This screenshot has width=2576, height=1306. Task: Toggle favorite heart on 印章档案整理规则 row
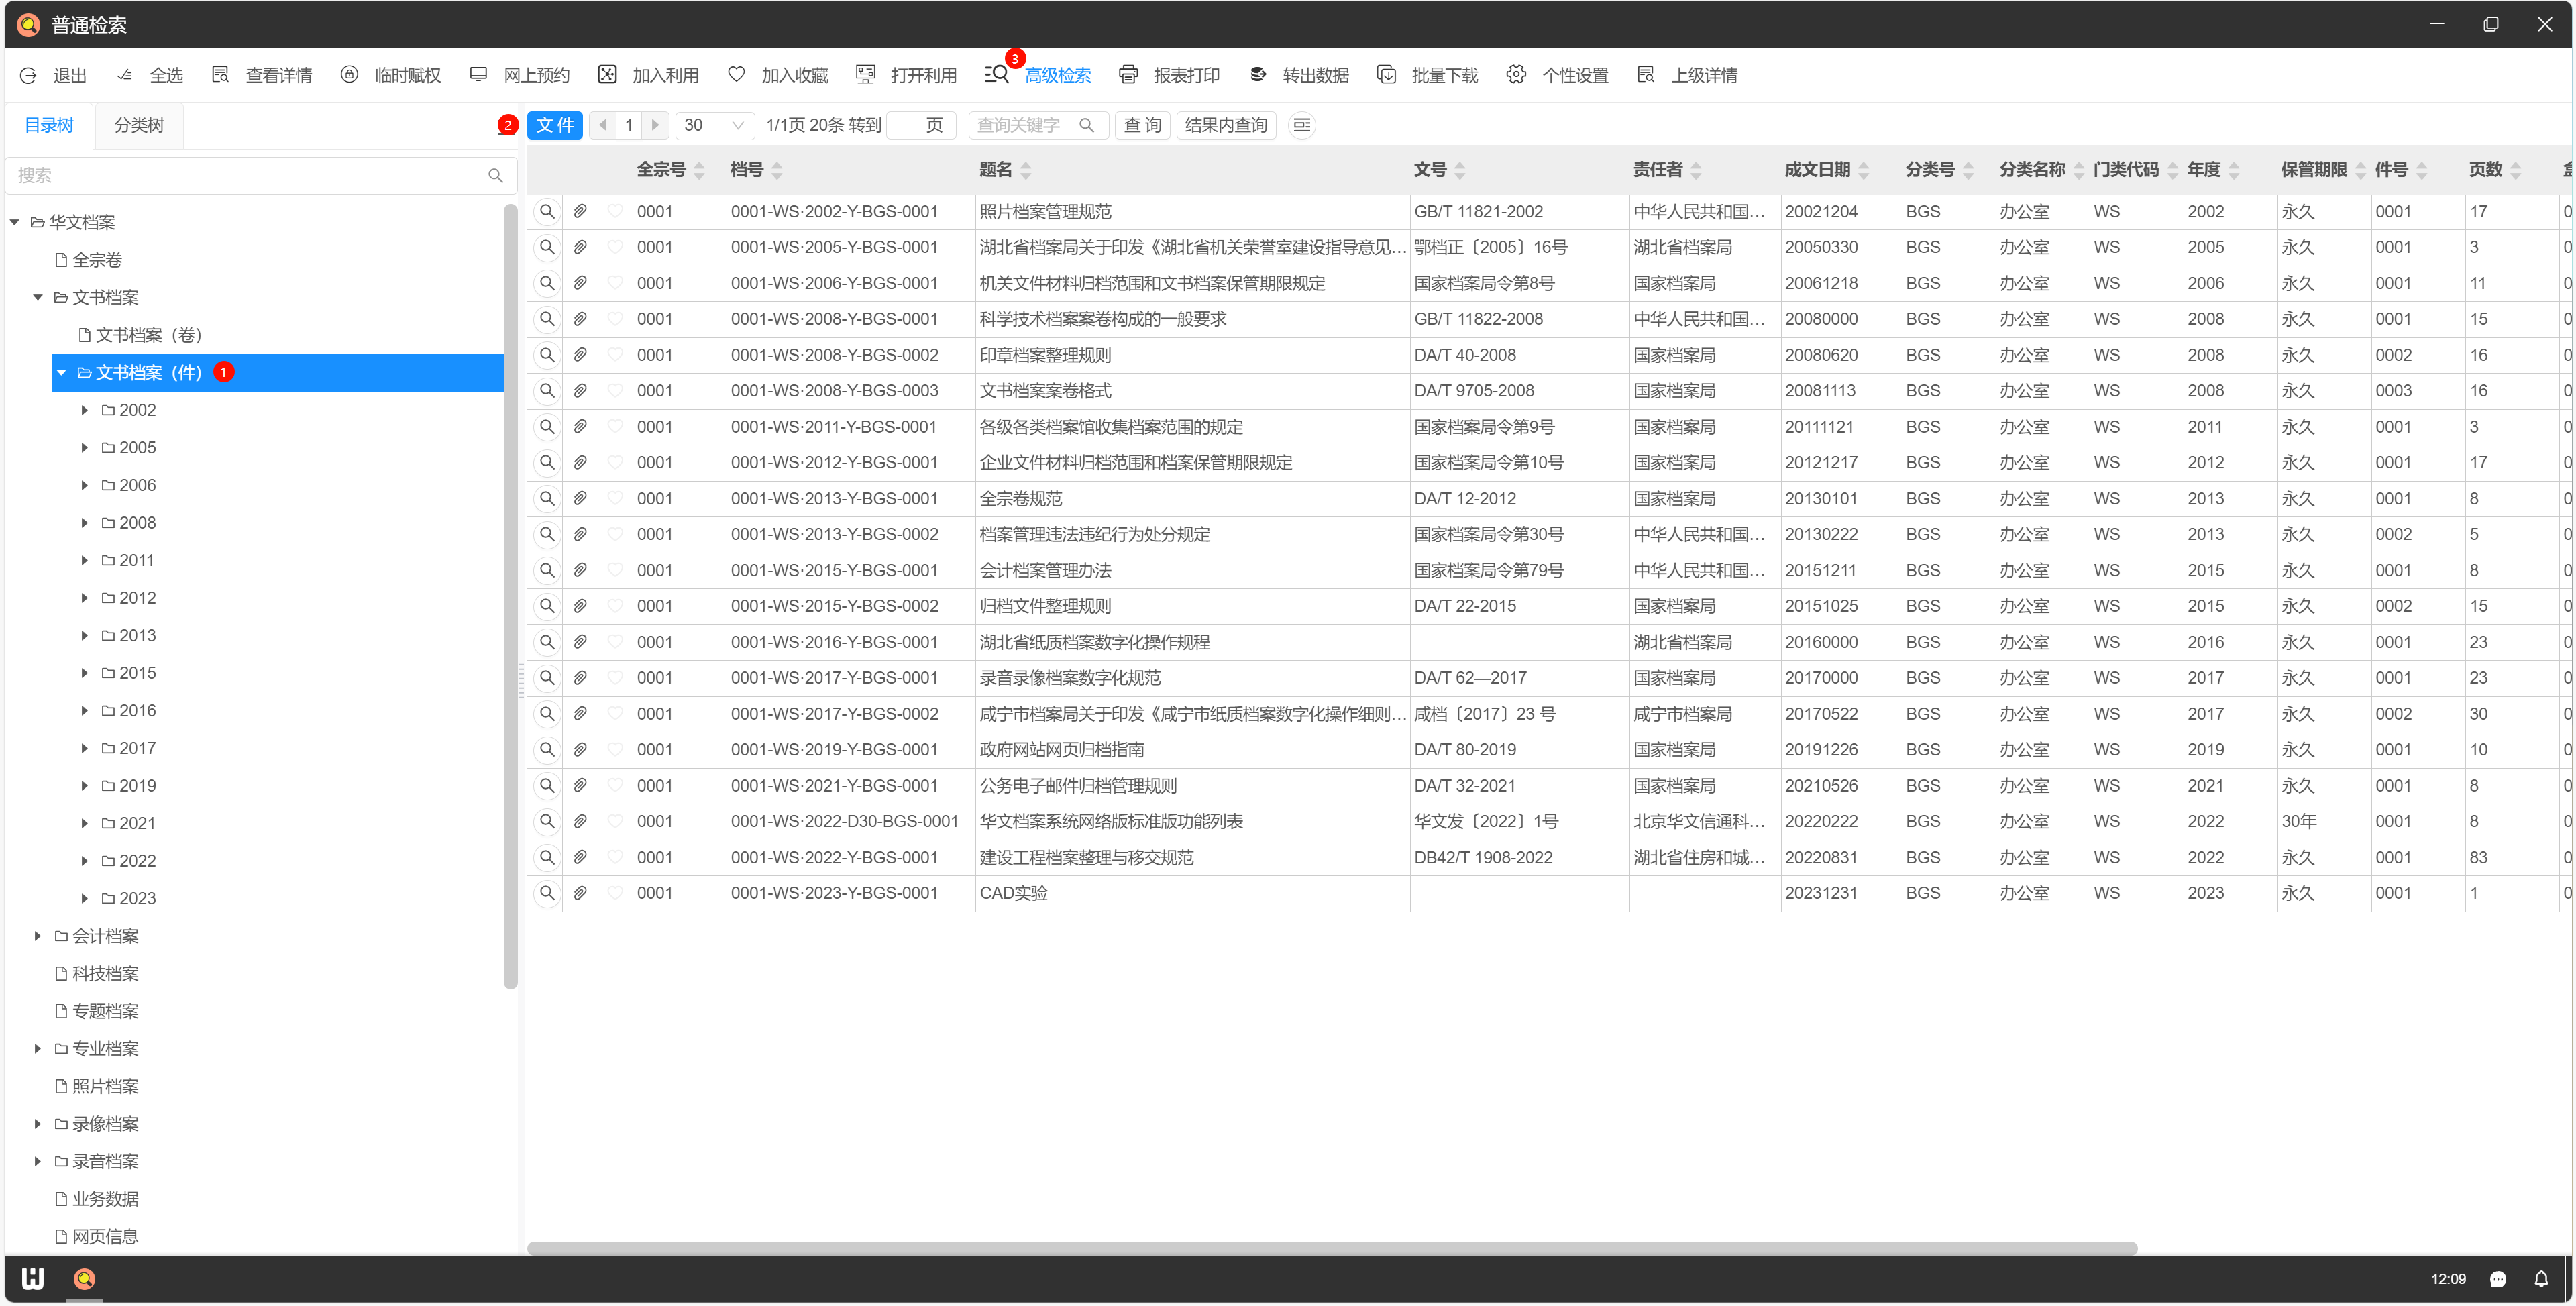615,354
